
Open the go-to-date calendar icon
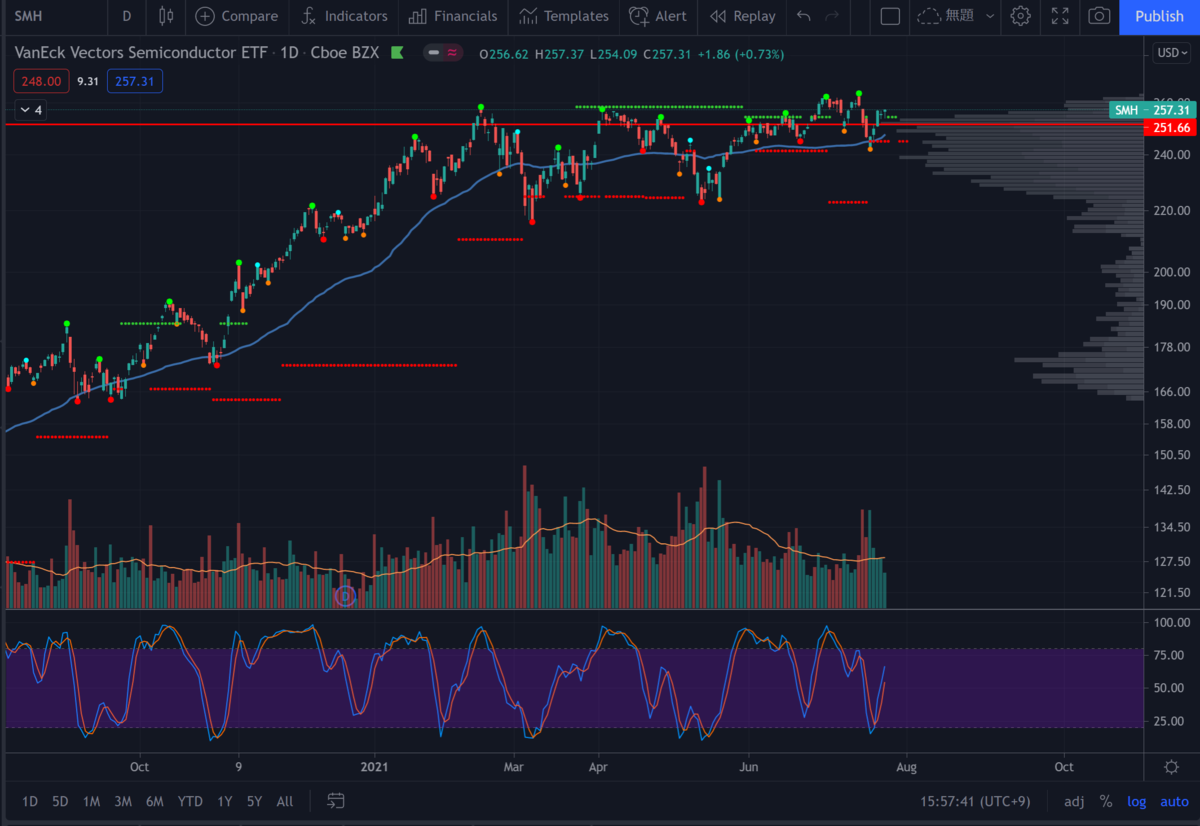[336, 801]
